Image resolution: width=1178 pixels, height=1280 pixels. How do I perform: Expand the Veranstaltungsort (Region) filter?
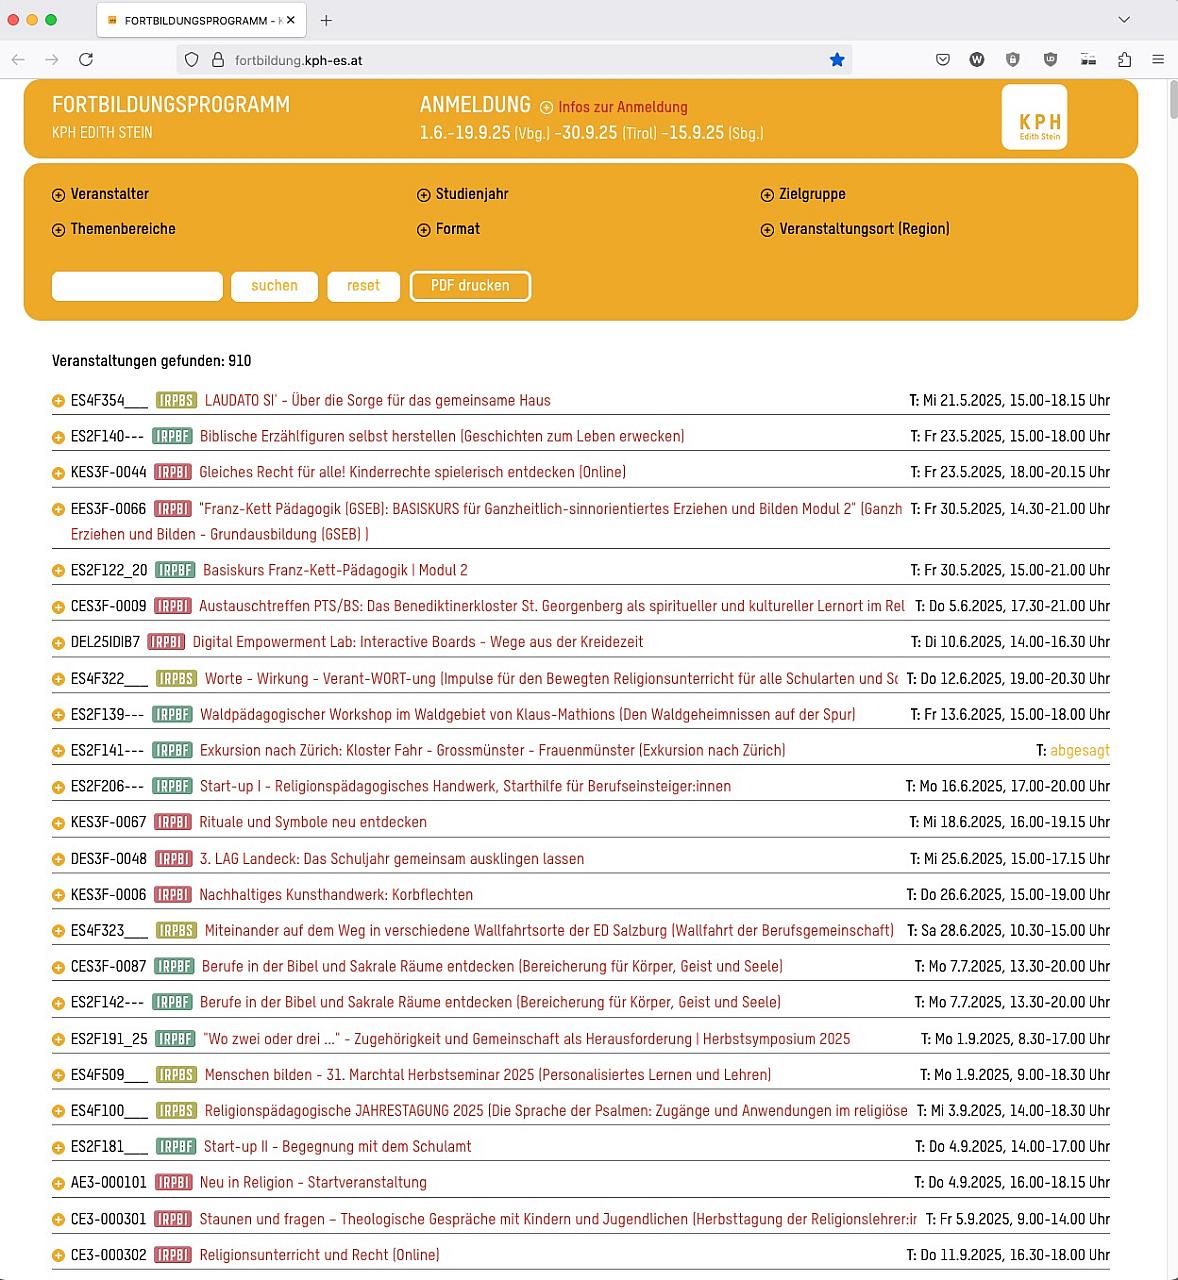[855, 229]
